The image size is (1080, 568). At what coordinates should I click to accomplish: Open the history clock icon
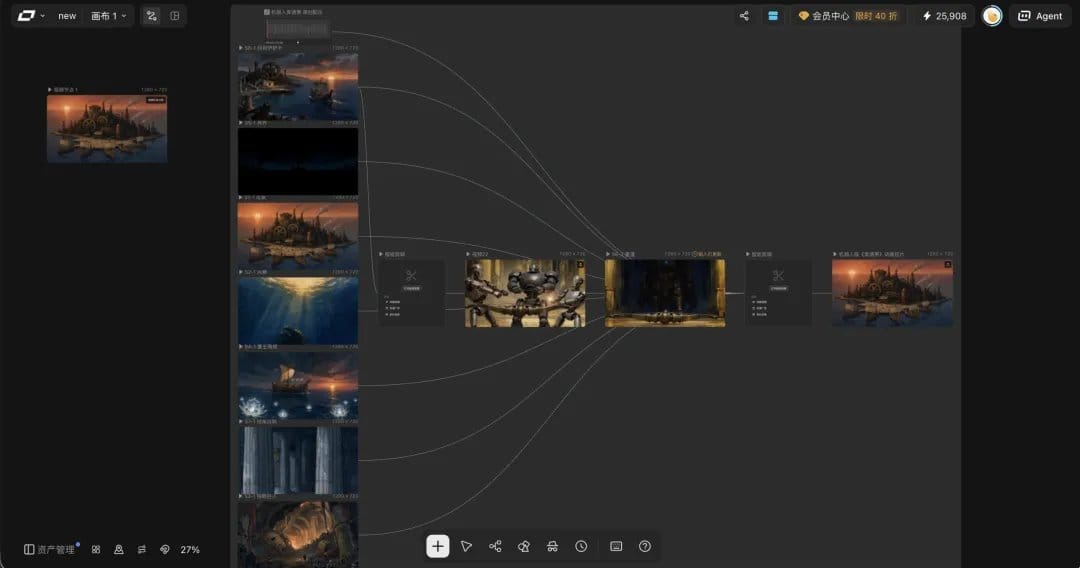(x=581, y=546)
